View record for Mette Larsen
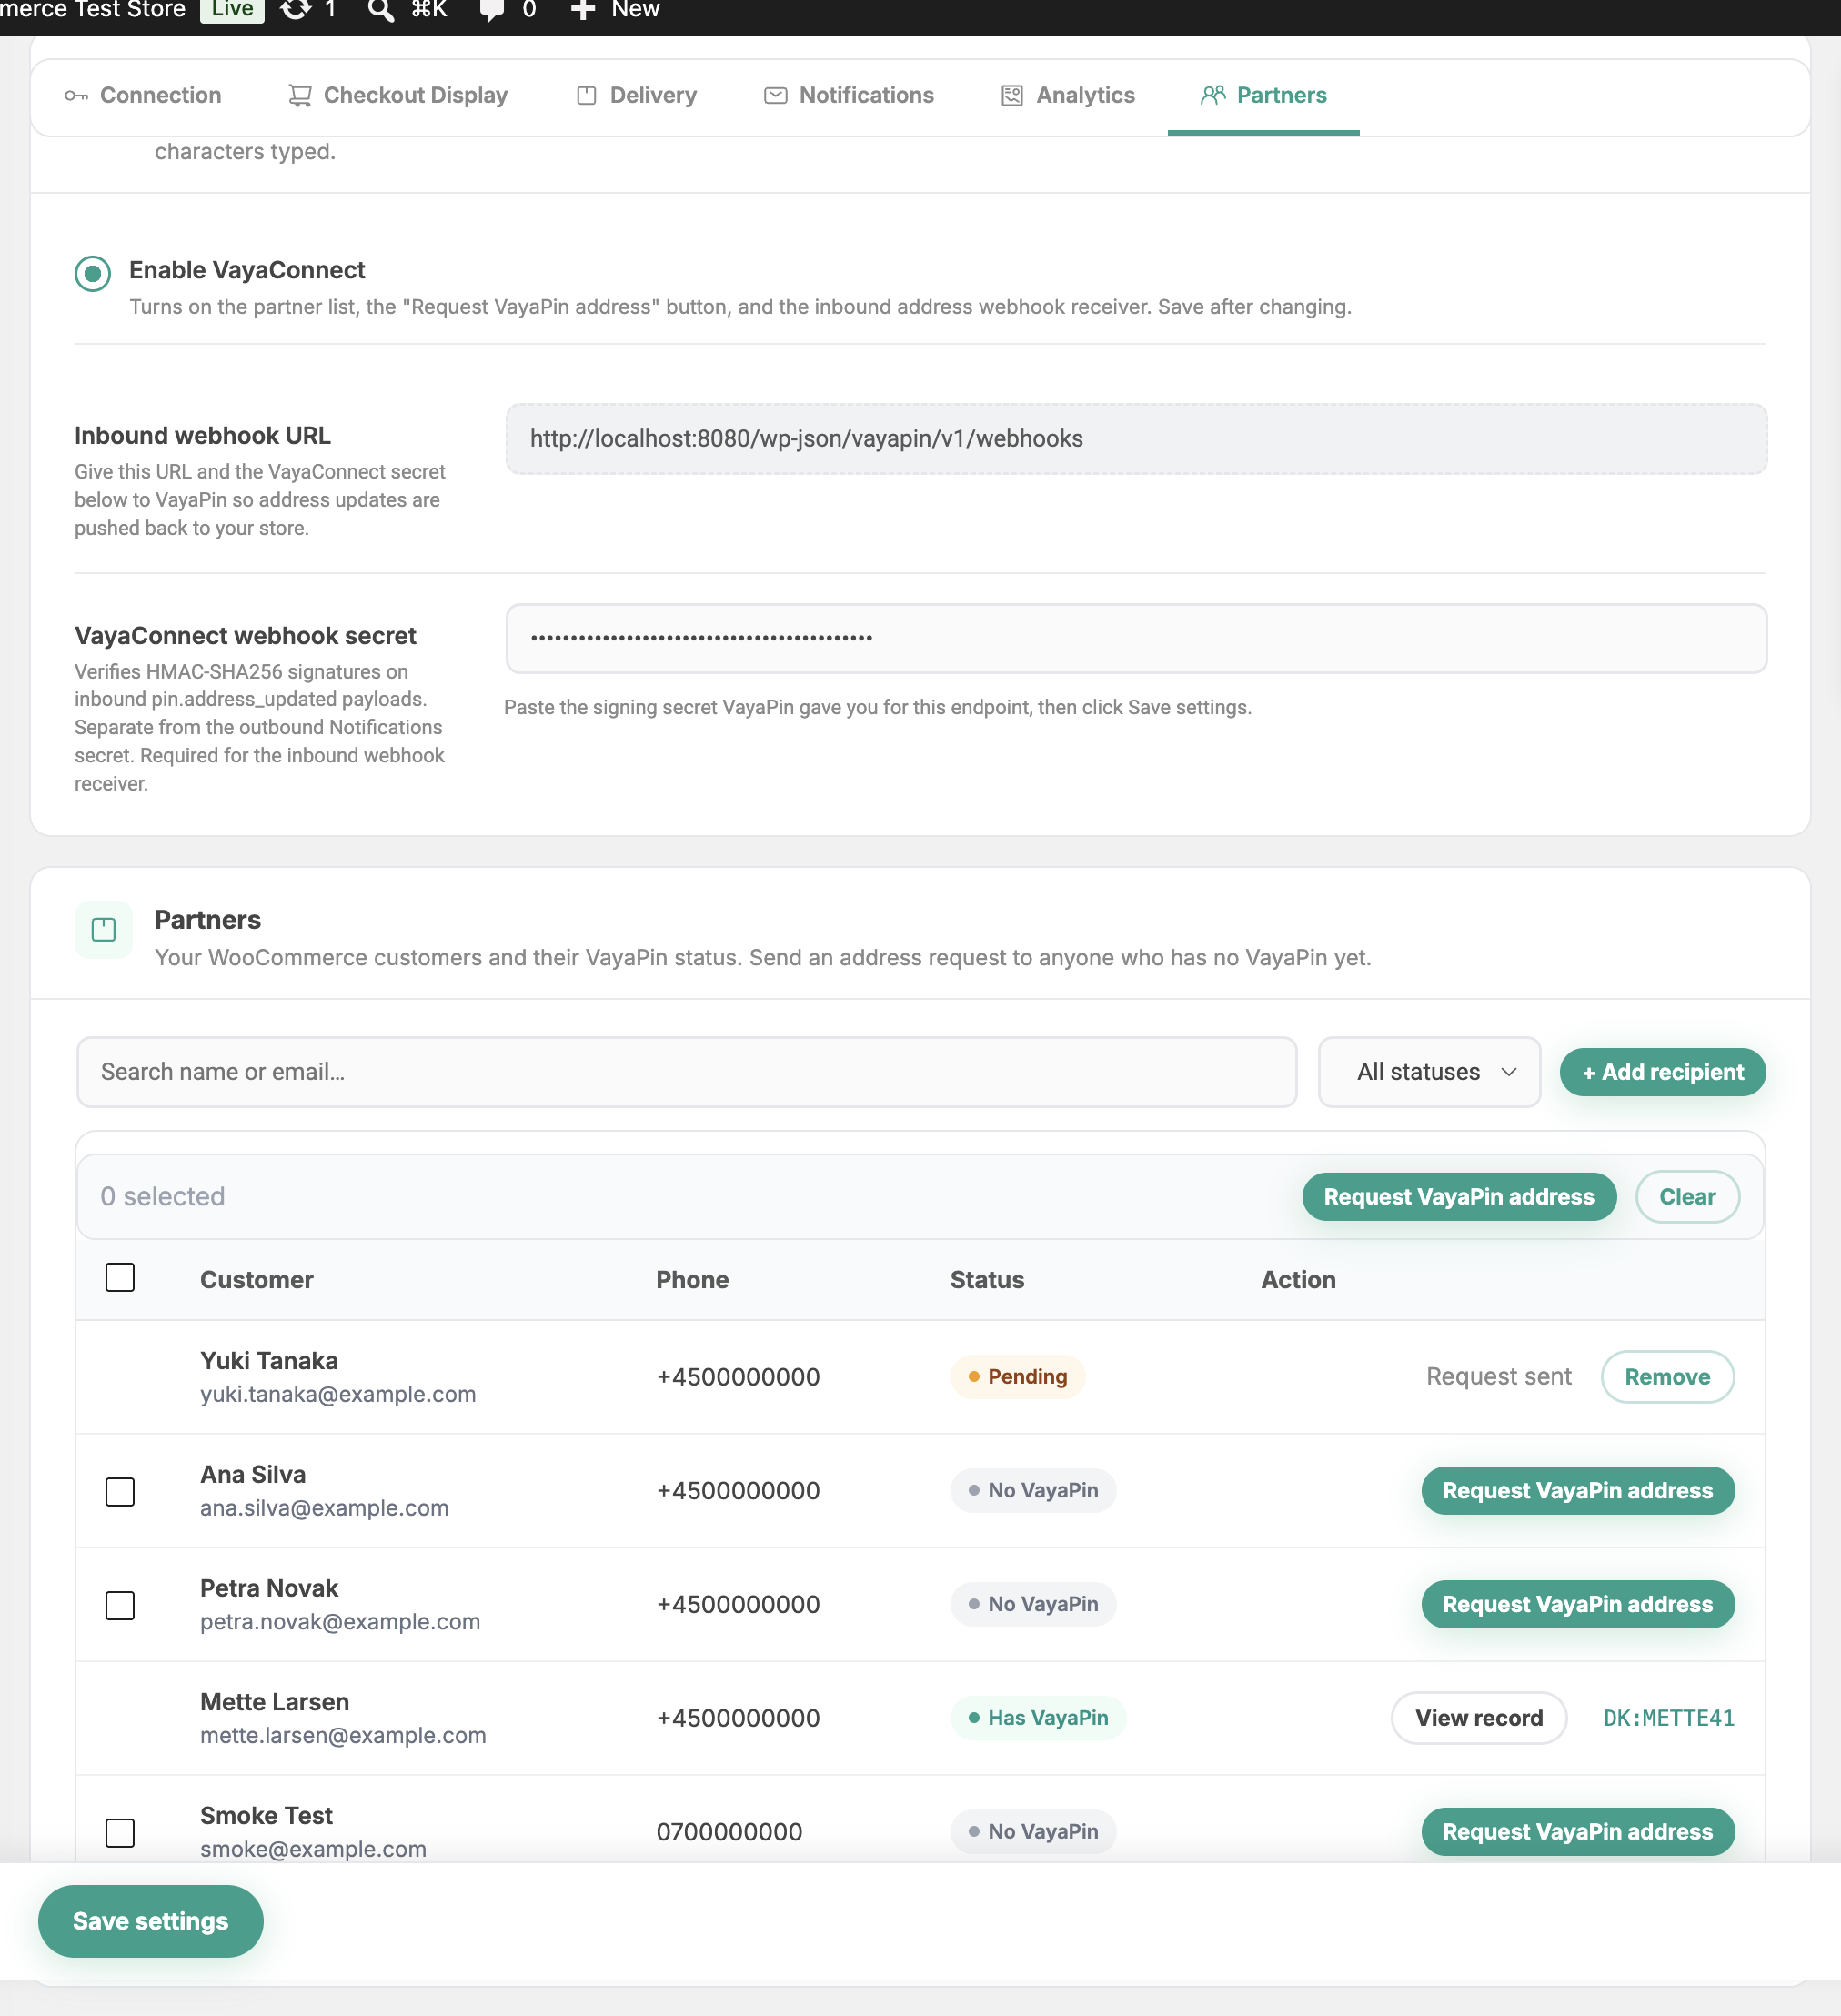This screenshot has width=1841, height=2016. pos(1478,1718)
